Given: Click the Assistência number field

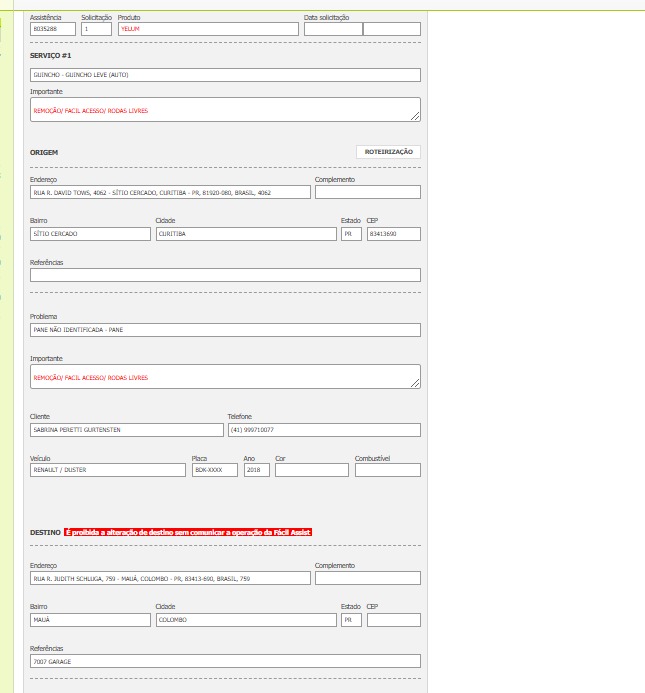Looking at the screenshot, I should [x=52, y=29].
